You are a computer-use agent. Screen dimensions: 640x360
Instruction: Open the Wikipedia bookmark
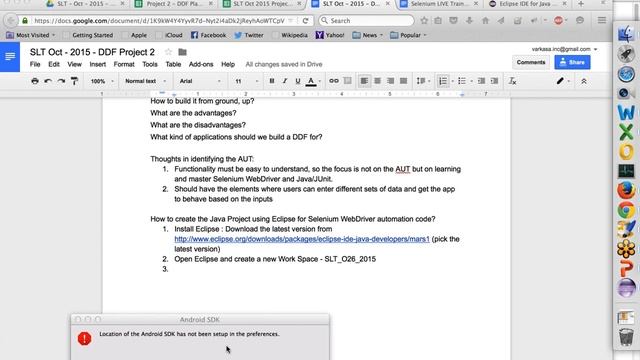291,35
